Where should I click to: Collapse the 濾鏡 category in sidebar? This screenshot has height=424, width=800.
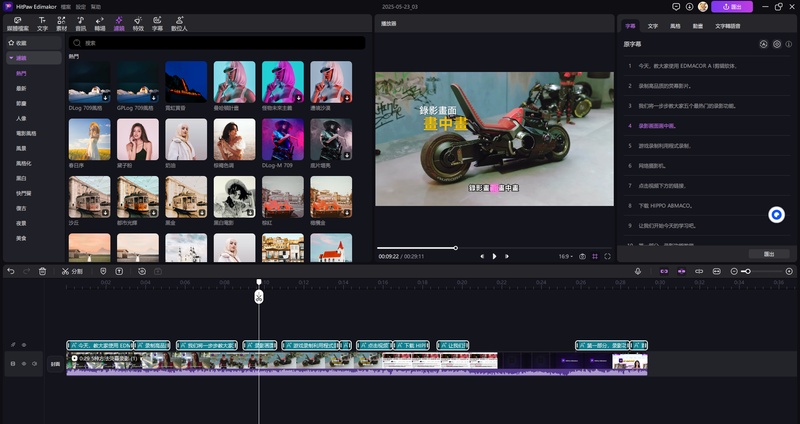(11, 58)
